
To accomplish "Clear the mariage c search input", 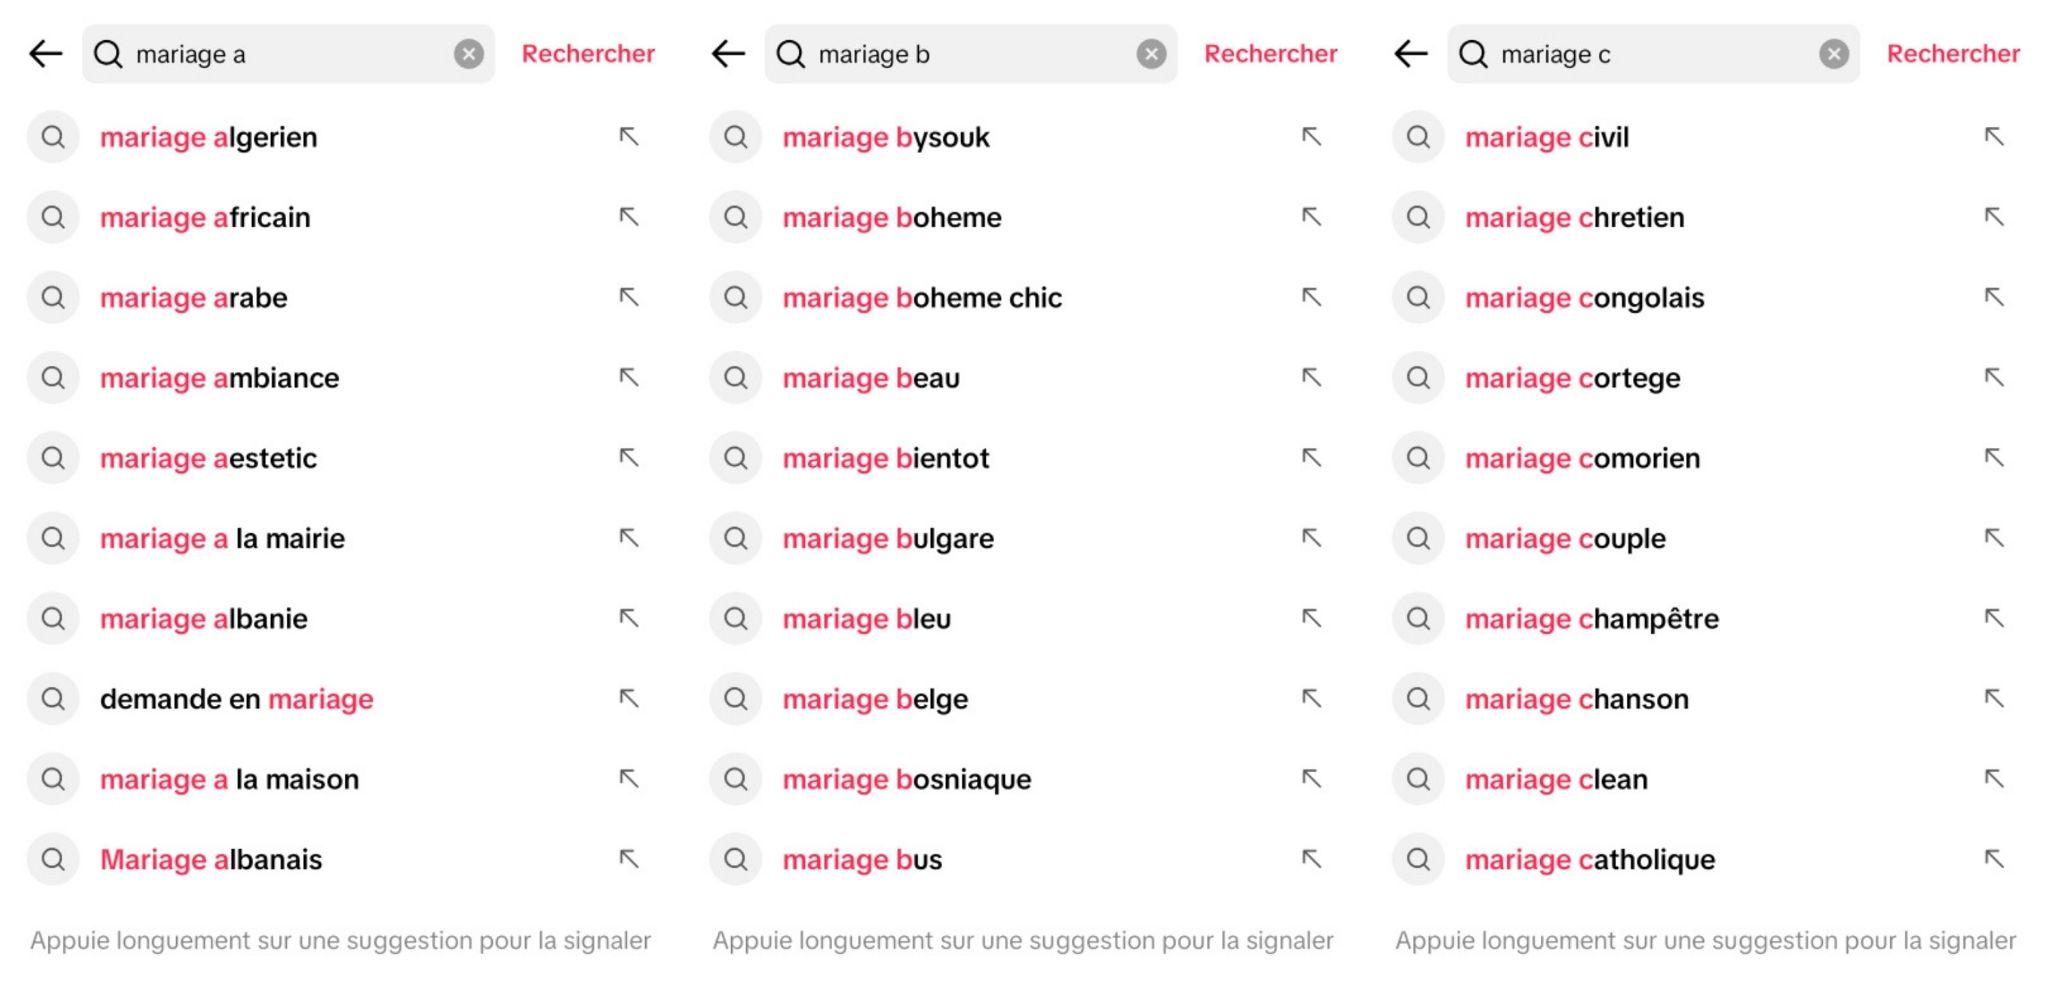I will (x=1831, y=54).
